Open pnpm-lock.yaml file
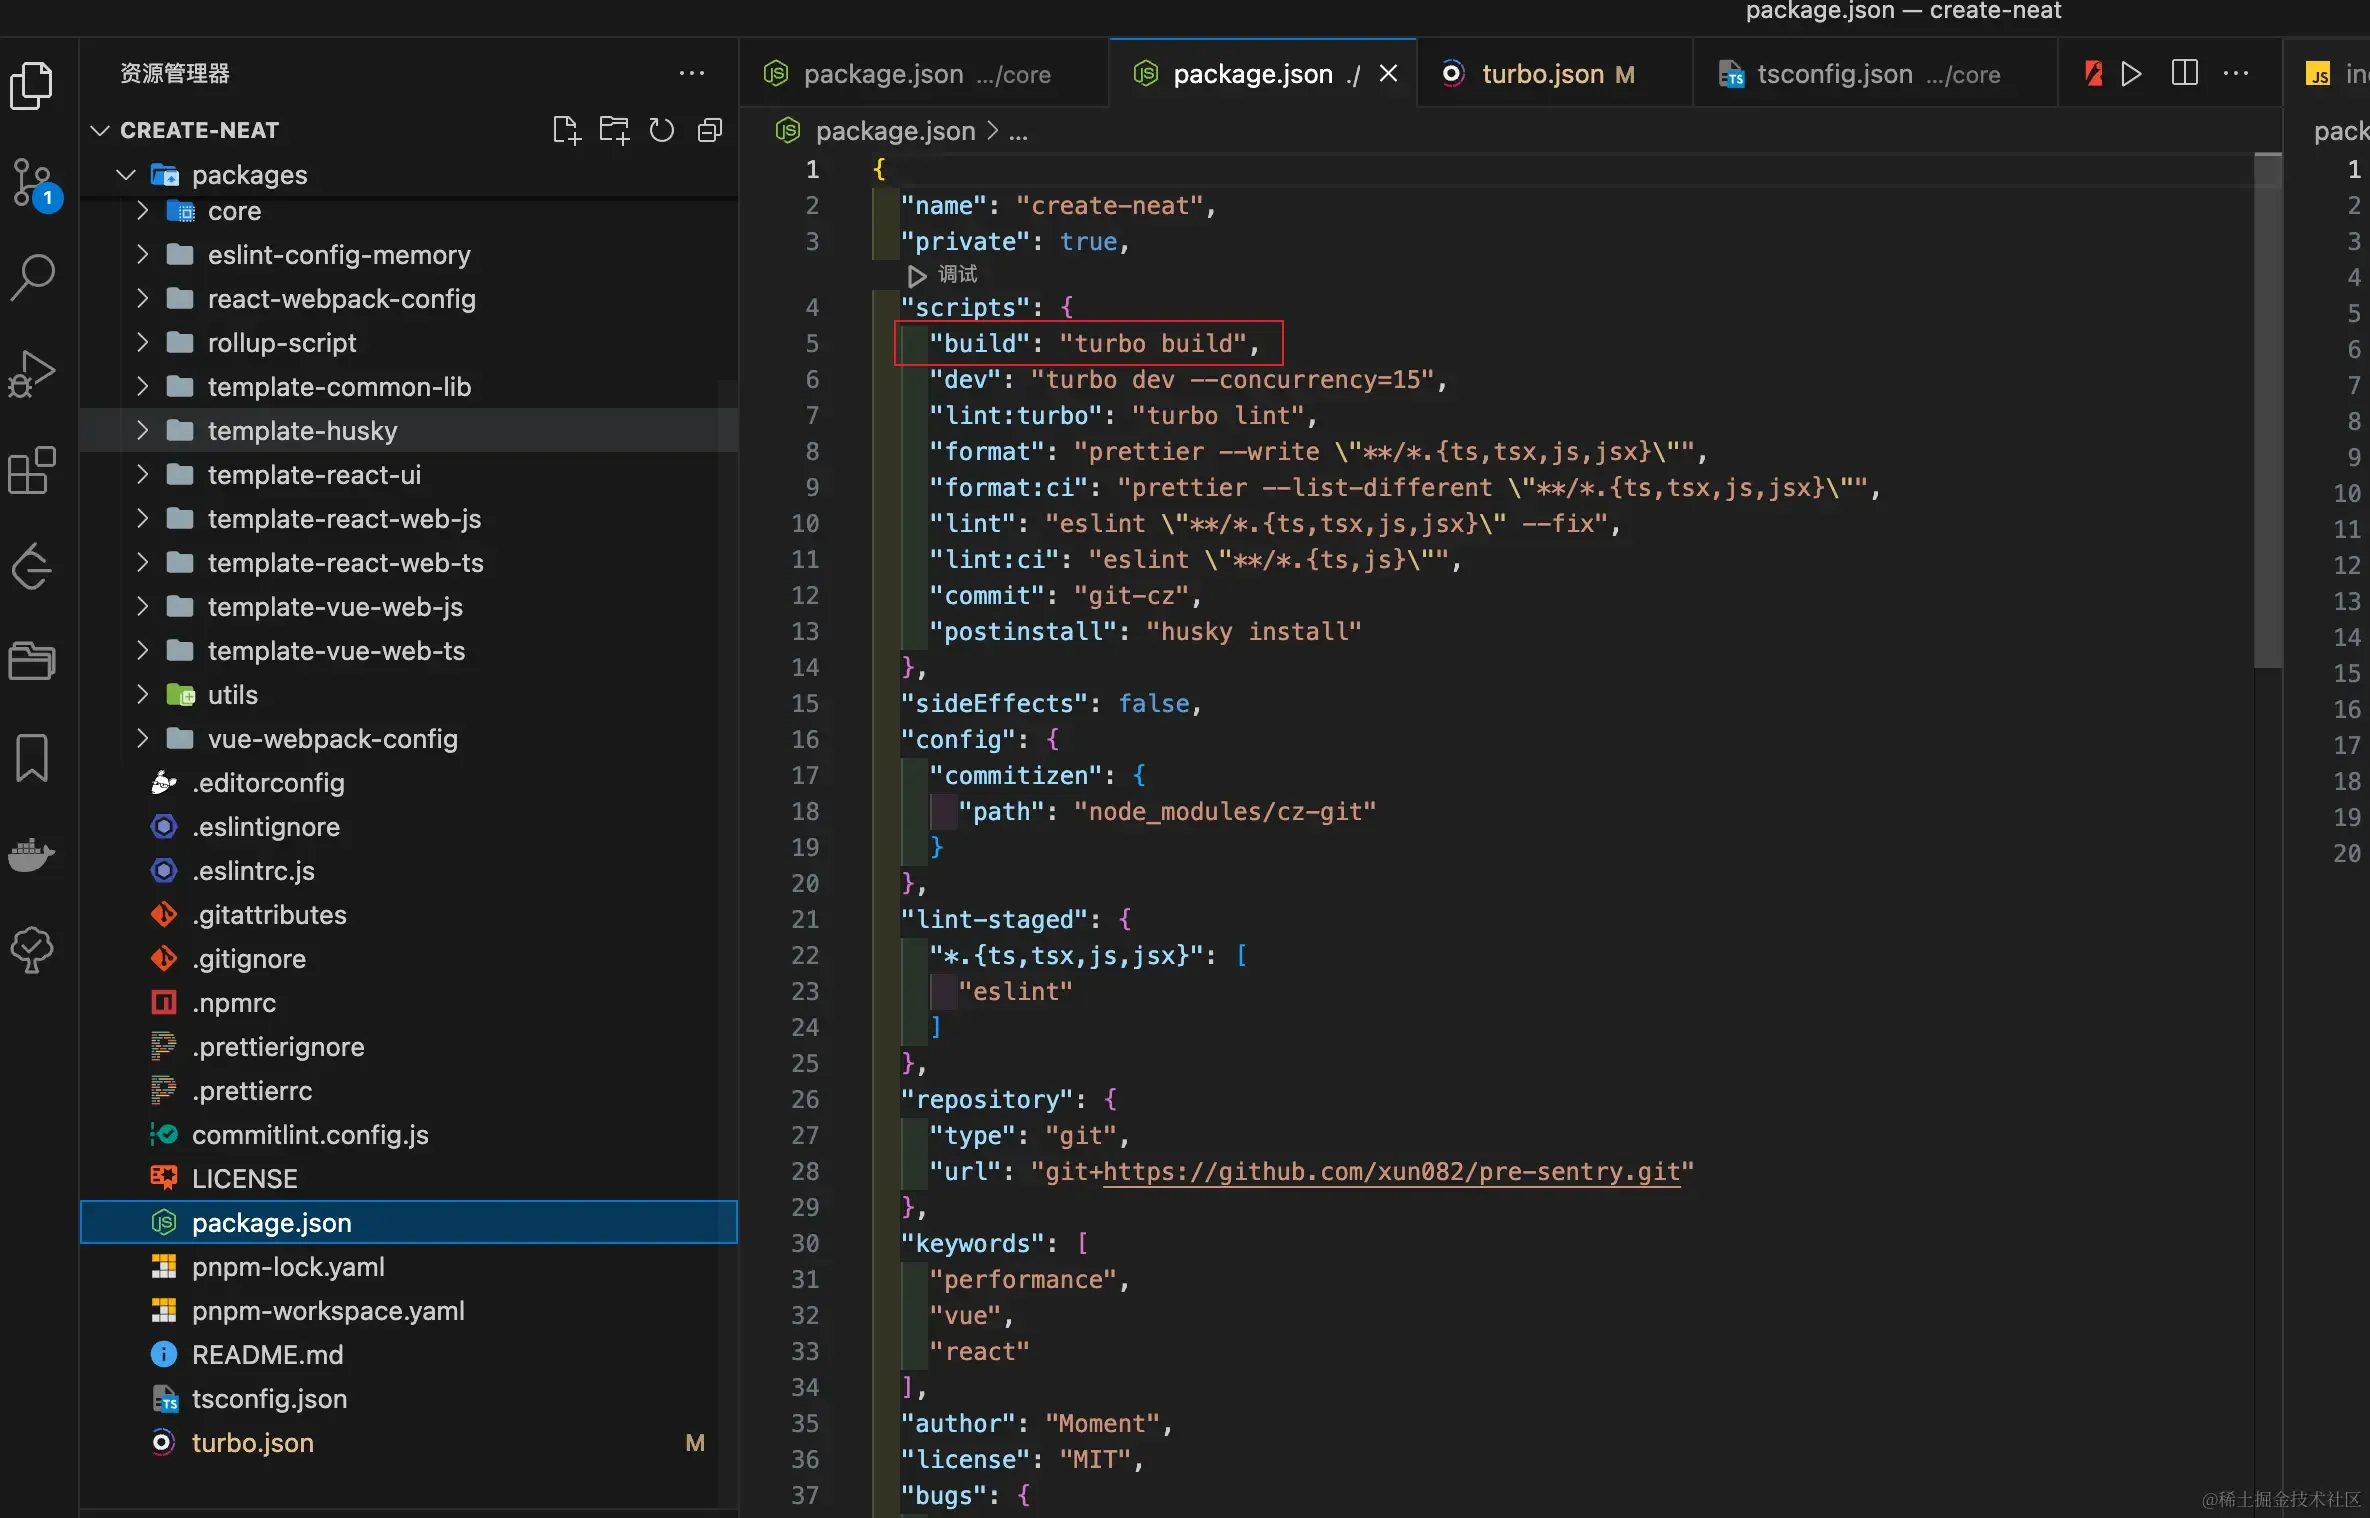 [x=408, y=1267]
